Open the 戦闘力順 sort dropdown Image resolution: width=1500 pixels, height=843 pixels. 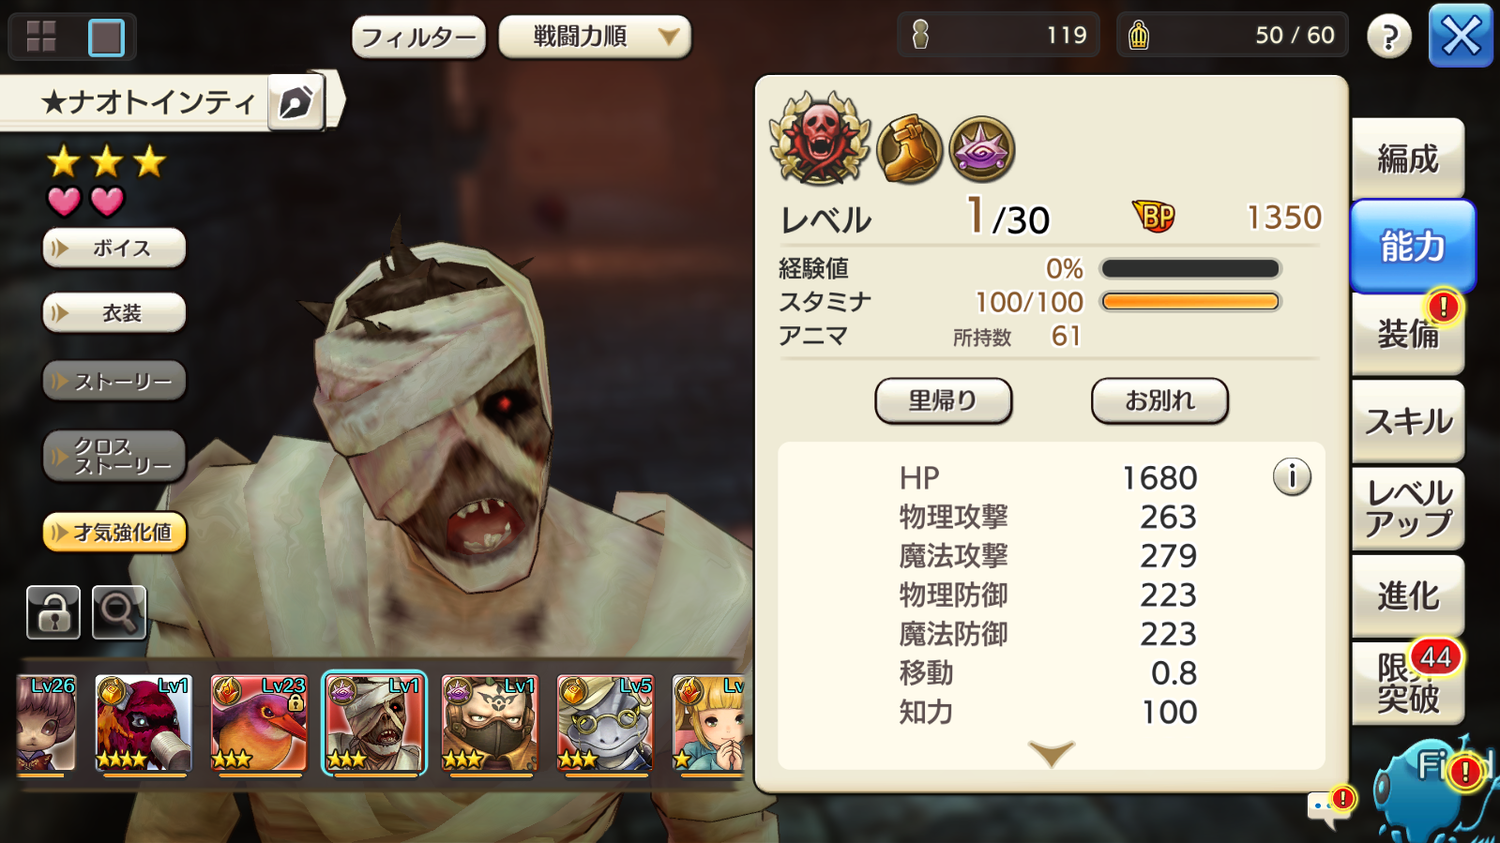(x=595, y=37)
